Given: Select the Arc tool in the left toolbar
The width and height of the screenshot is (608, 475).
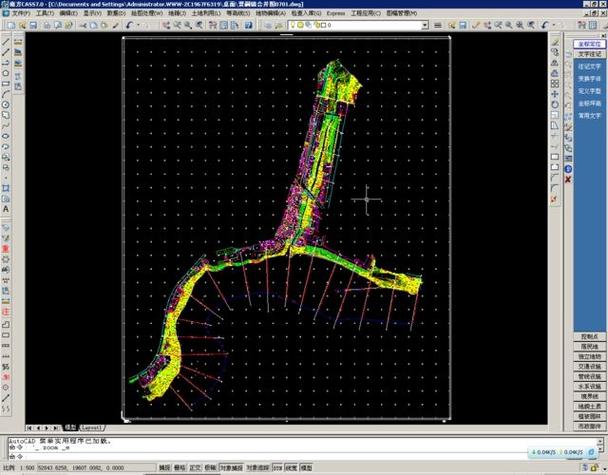Looking at the screenshot, I should [x=6, y=94].
